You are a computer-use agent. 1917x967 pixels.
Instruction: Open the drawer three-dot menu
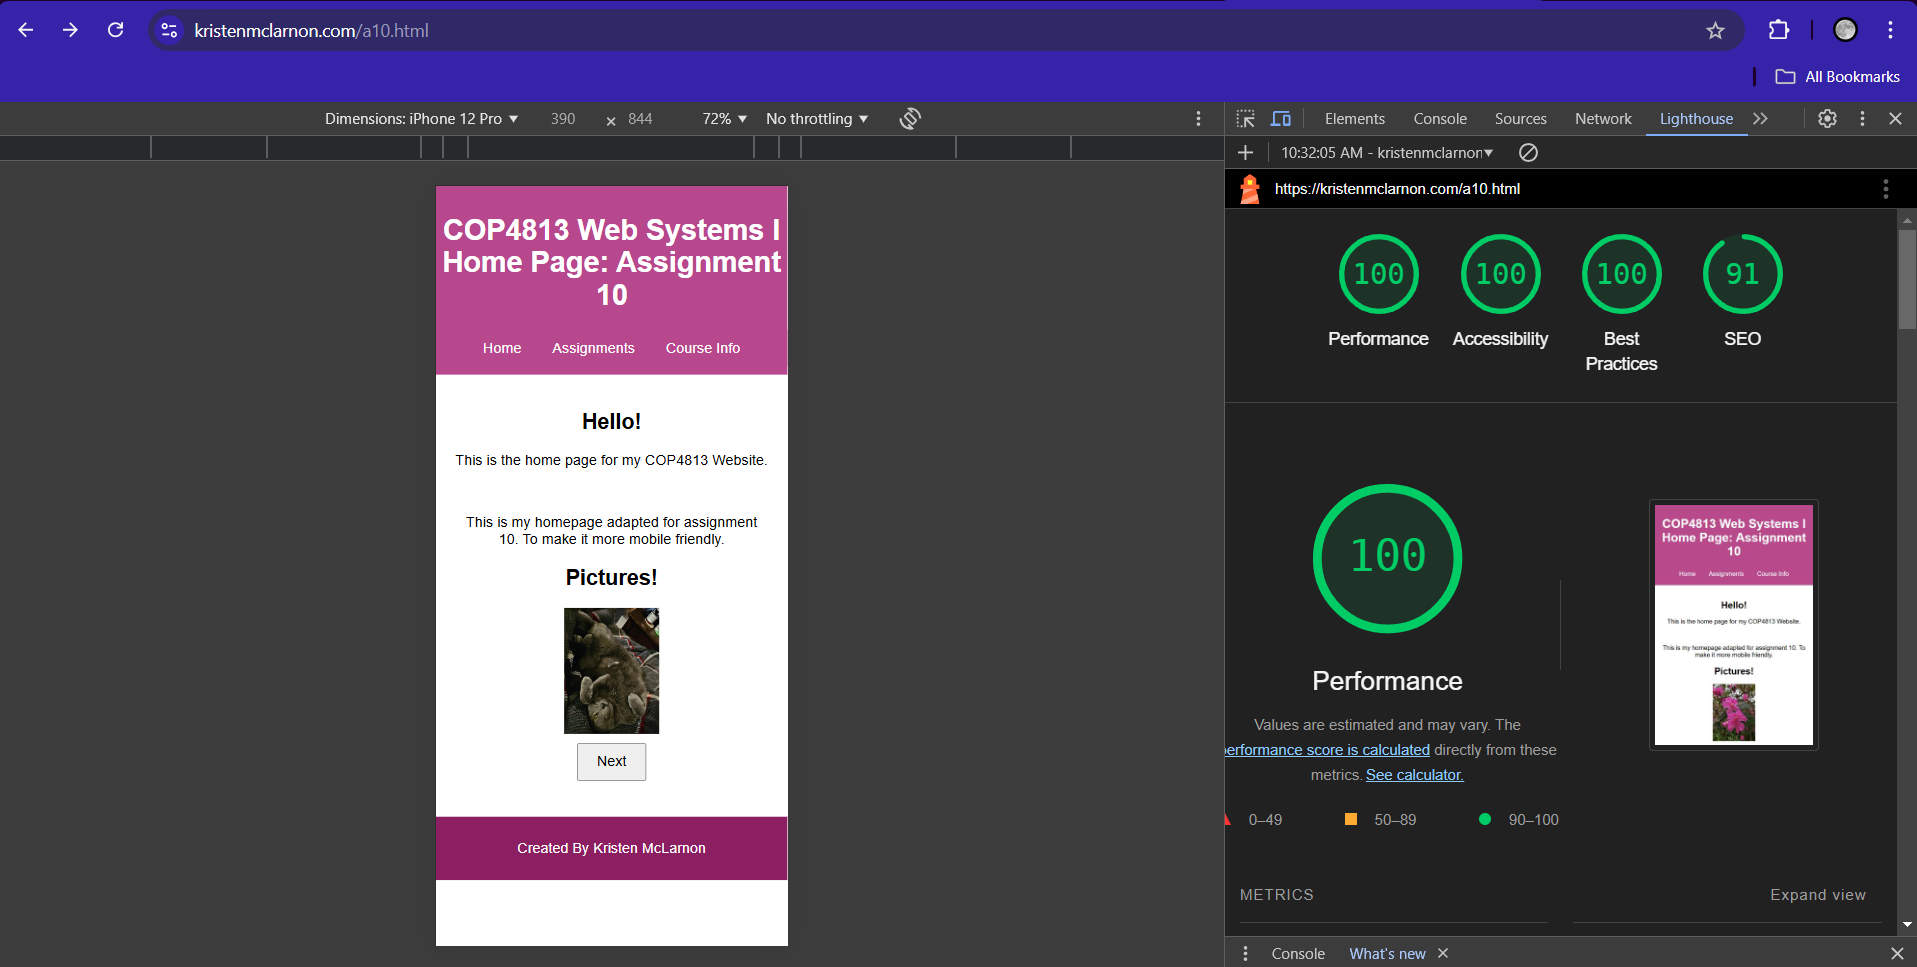1245,954
